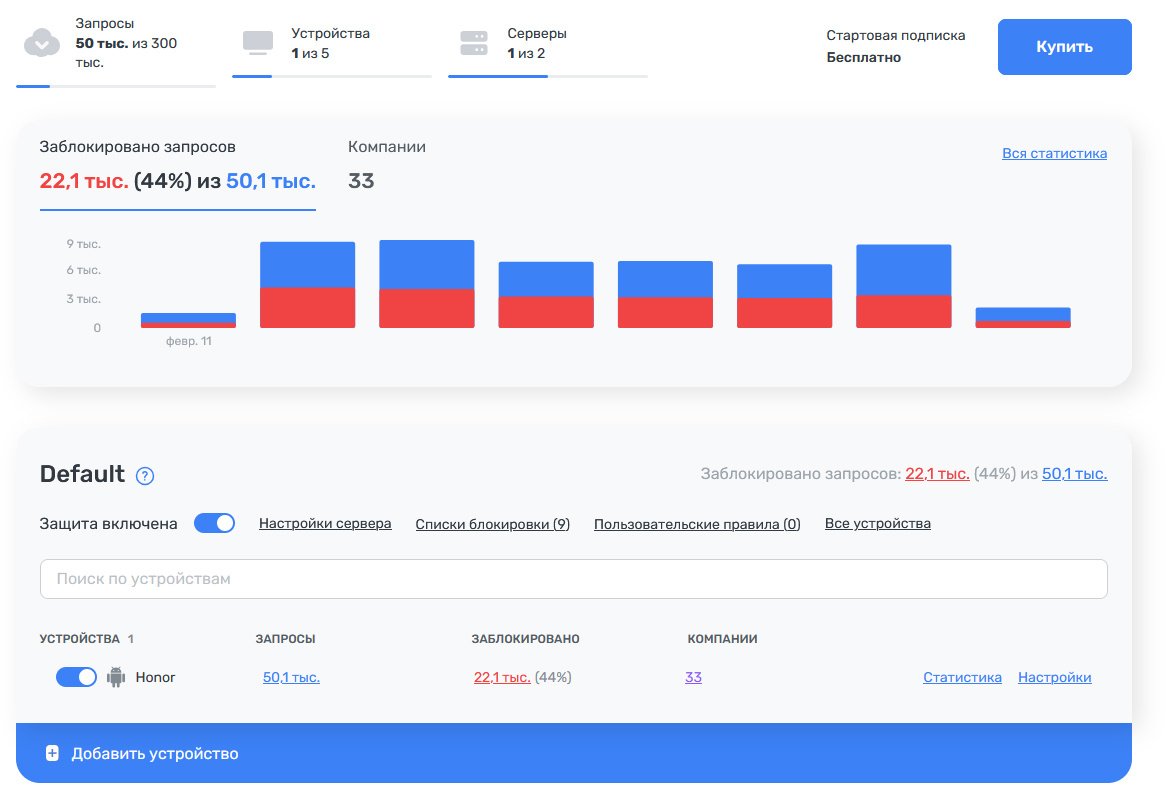
Task: Click the plus icon on Добавить устройство bar
Action: pos(52,753)
